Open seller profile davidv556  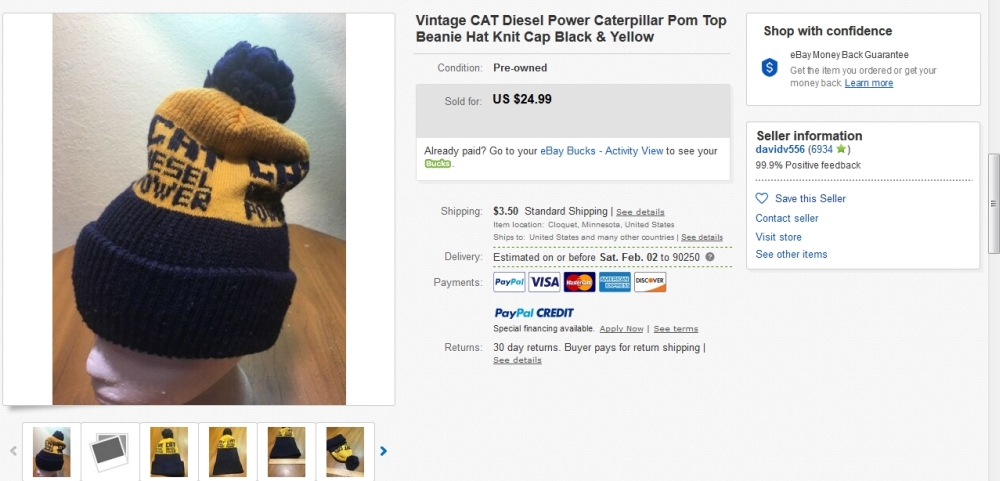tap(780, 149)
